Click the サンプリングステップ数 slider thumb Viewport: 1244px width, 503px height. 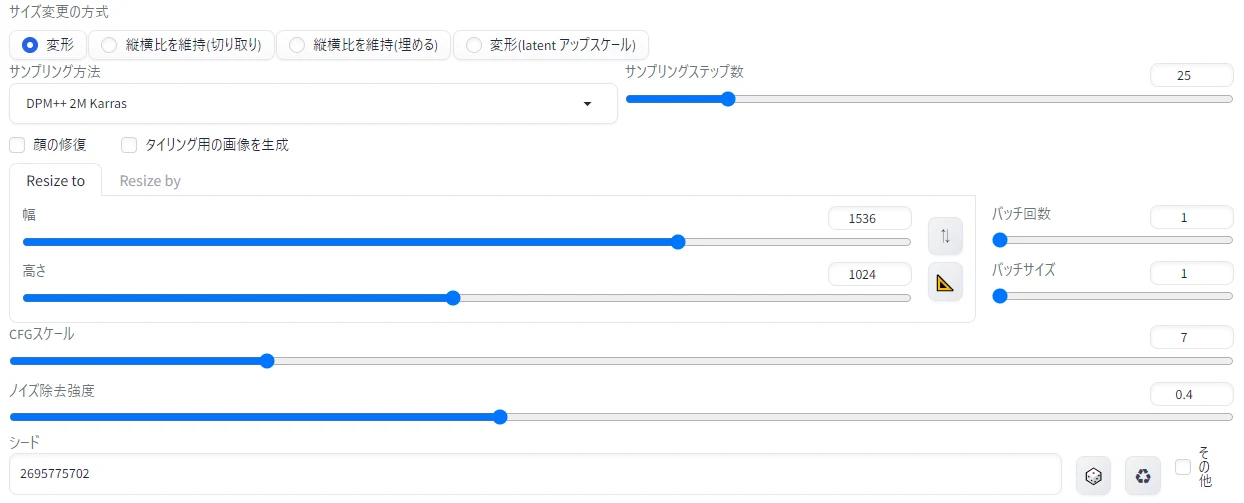point(728,99)
